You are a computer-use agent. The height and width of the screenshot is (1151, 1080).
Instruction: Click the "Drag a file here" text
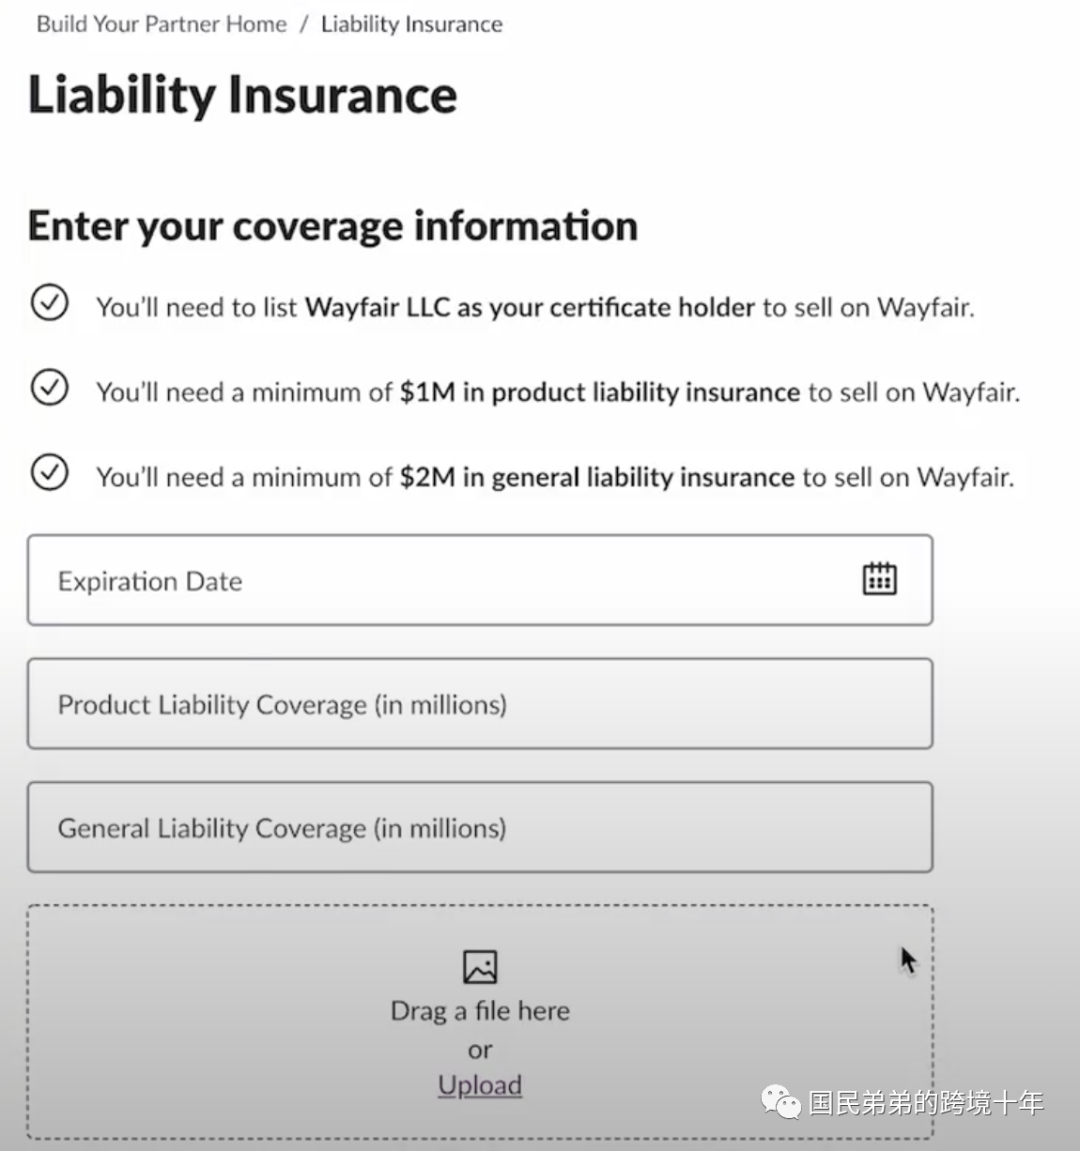(480, 1011)
